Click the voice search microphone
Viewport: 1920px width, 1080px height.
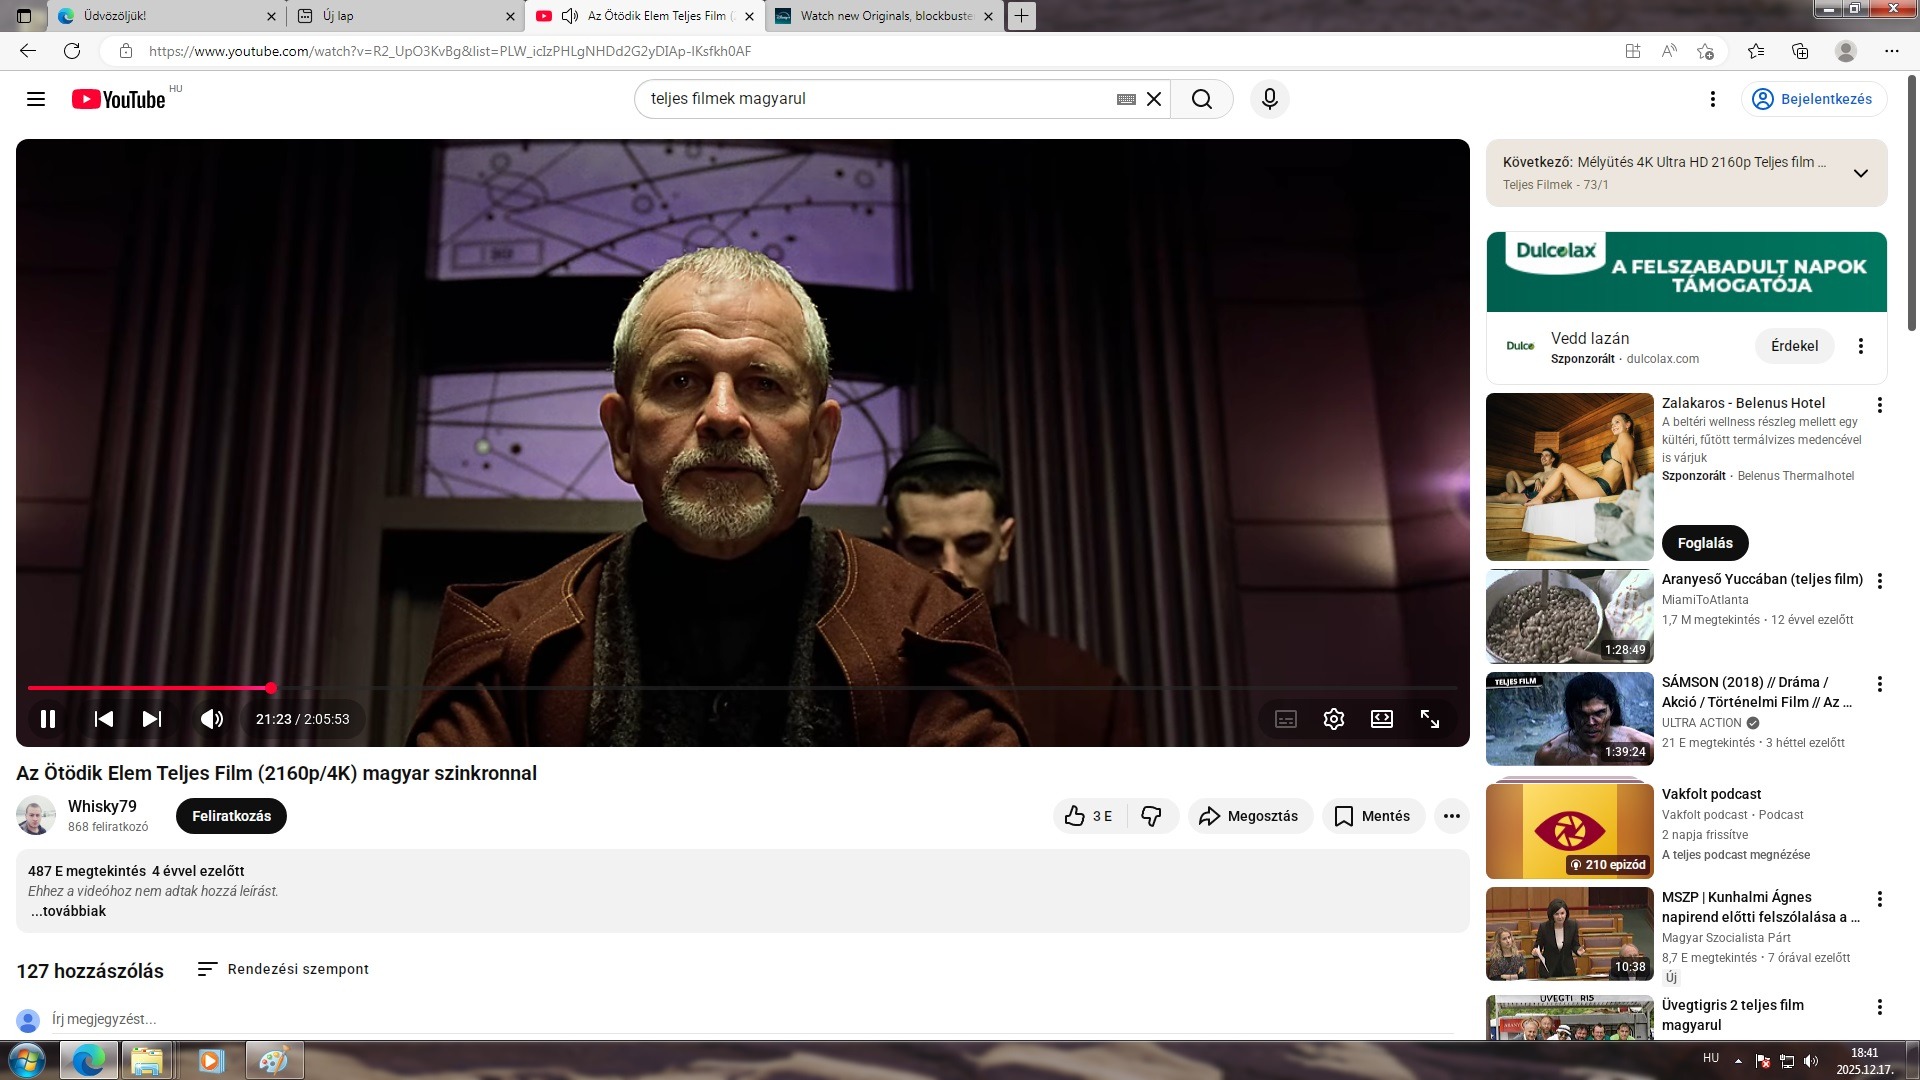click(x=1269, y=99)
